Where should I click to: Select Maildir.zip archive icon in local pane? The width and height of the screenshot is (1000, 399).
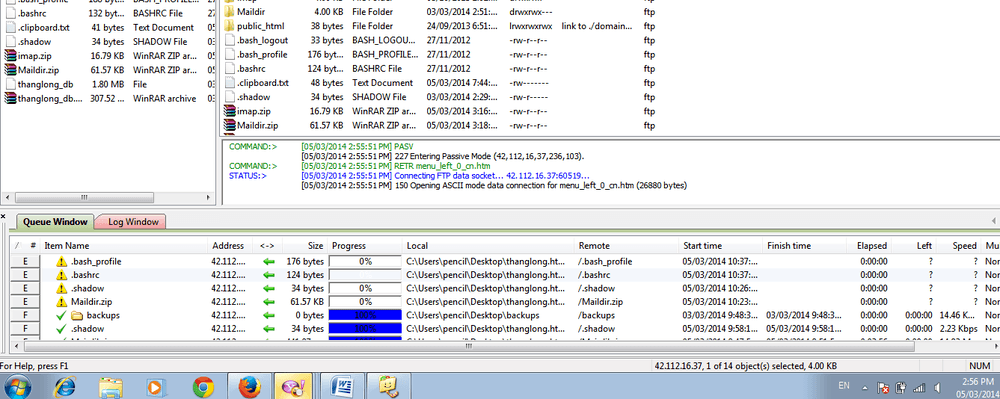coord(10,70)
